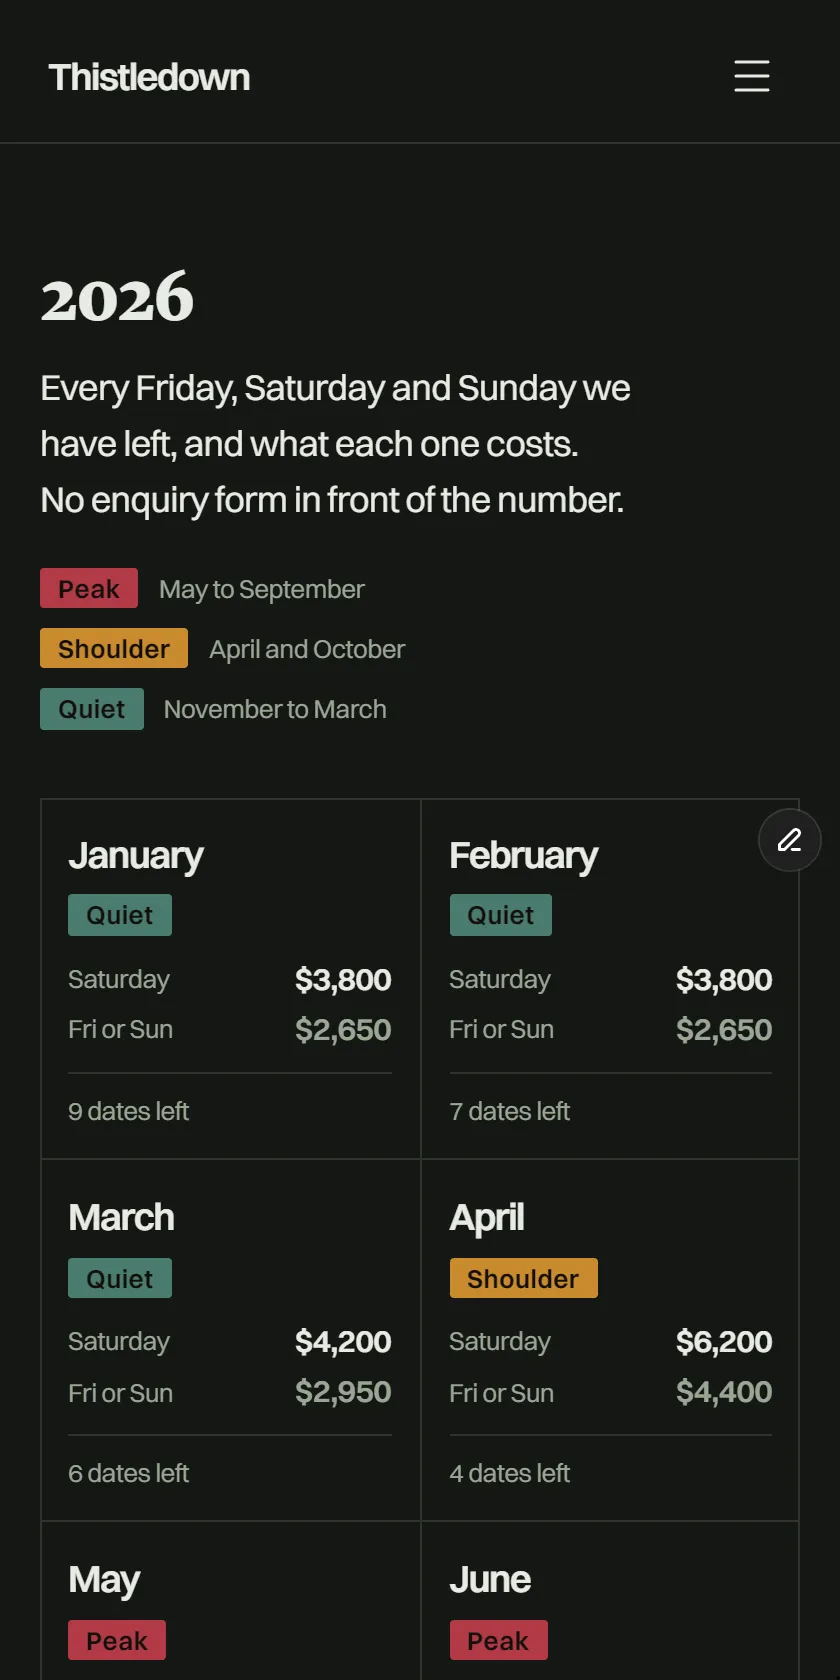The width and height of the screenshot is (840, 1680).
Task: Select the Shoulder legend badge
Action: pos(114,649)
